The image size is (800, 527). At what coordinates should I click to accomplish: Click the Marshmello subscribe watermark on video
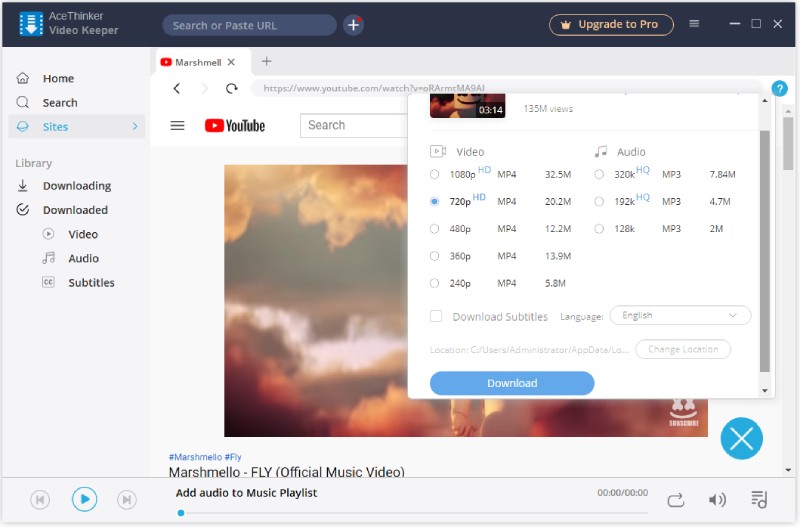tap(684, 412)
